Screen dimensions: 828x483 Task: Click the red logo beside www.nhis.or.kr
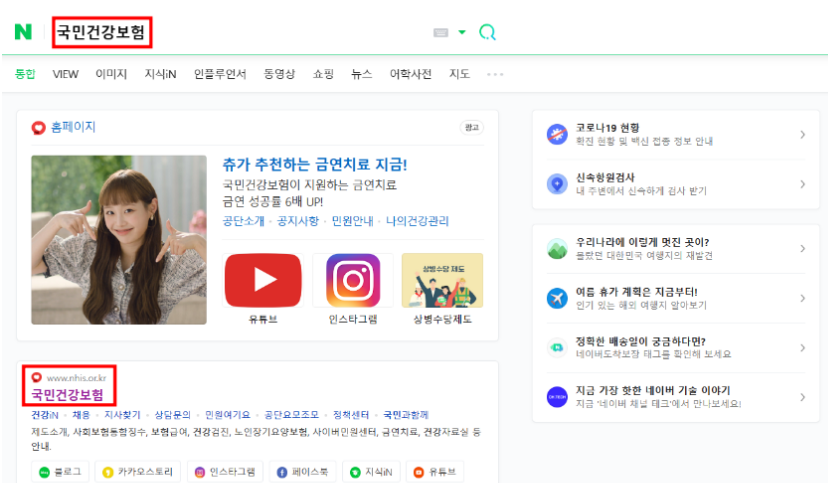click(x=36, y=377)
